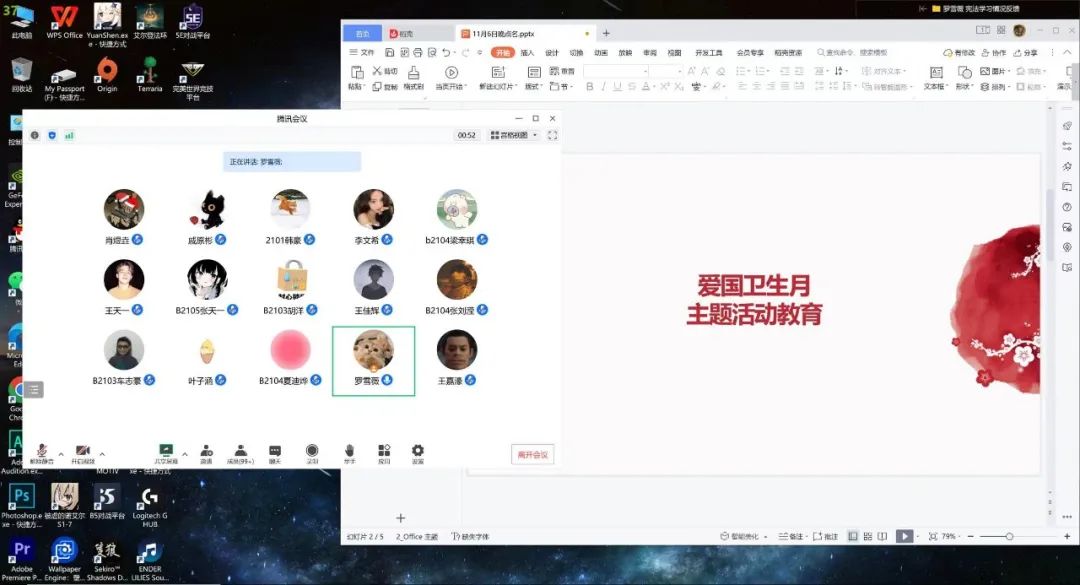
Task: Open the Members list icon in meeting
Action: pyautogui.click(x=240, y=452)
